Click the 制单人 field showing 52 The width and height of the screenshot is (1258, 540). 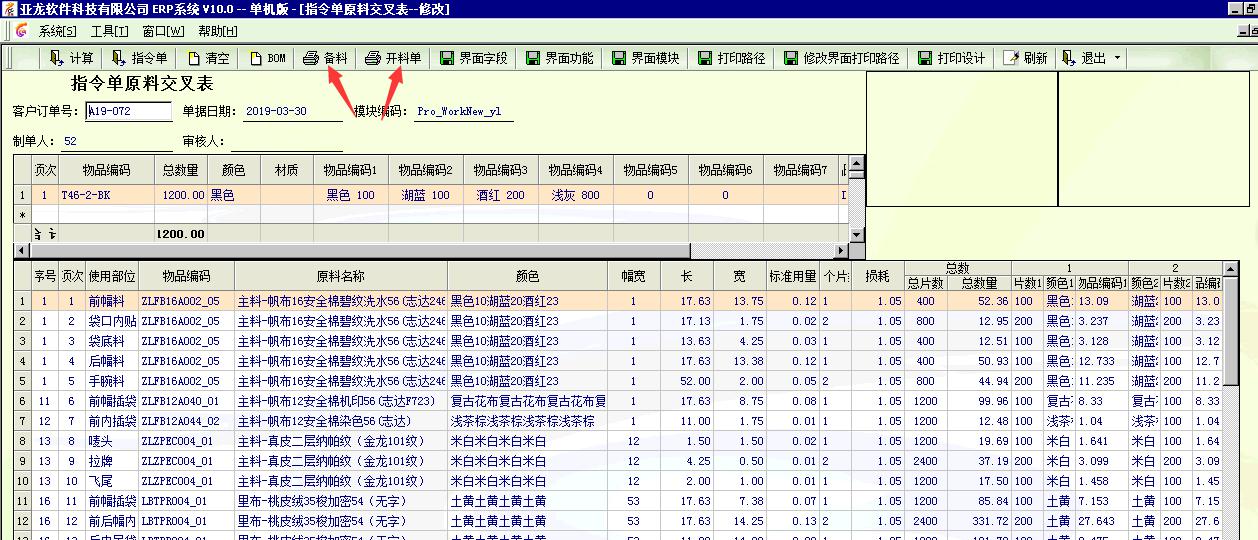117,142
